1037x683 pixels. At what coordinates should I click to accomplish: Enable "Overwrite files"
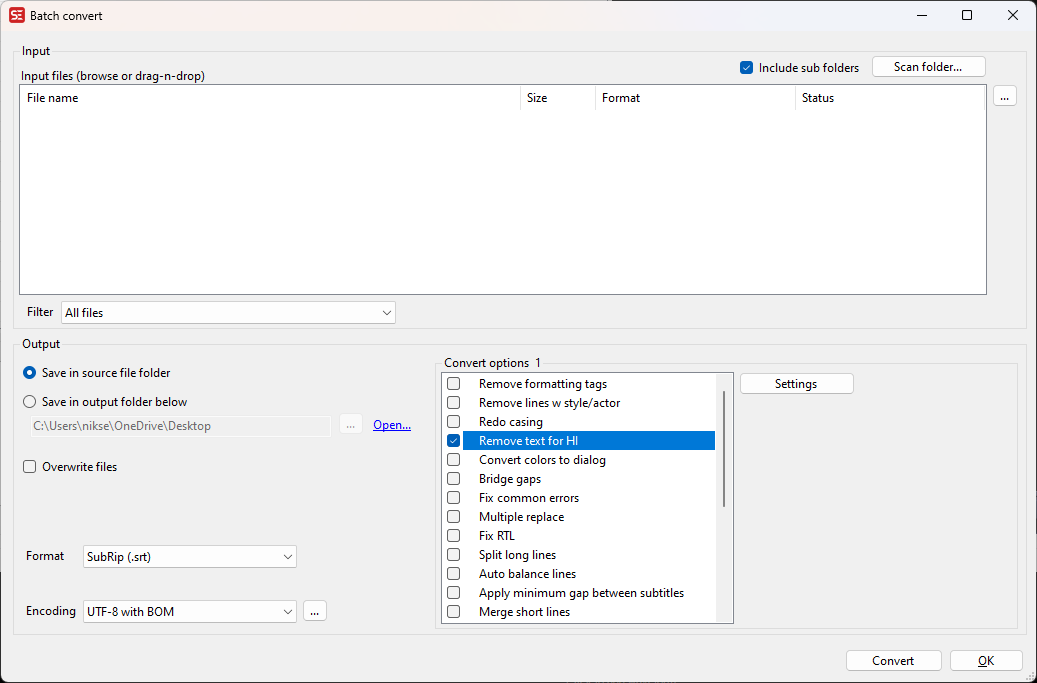click(x=29, y=466)
